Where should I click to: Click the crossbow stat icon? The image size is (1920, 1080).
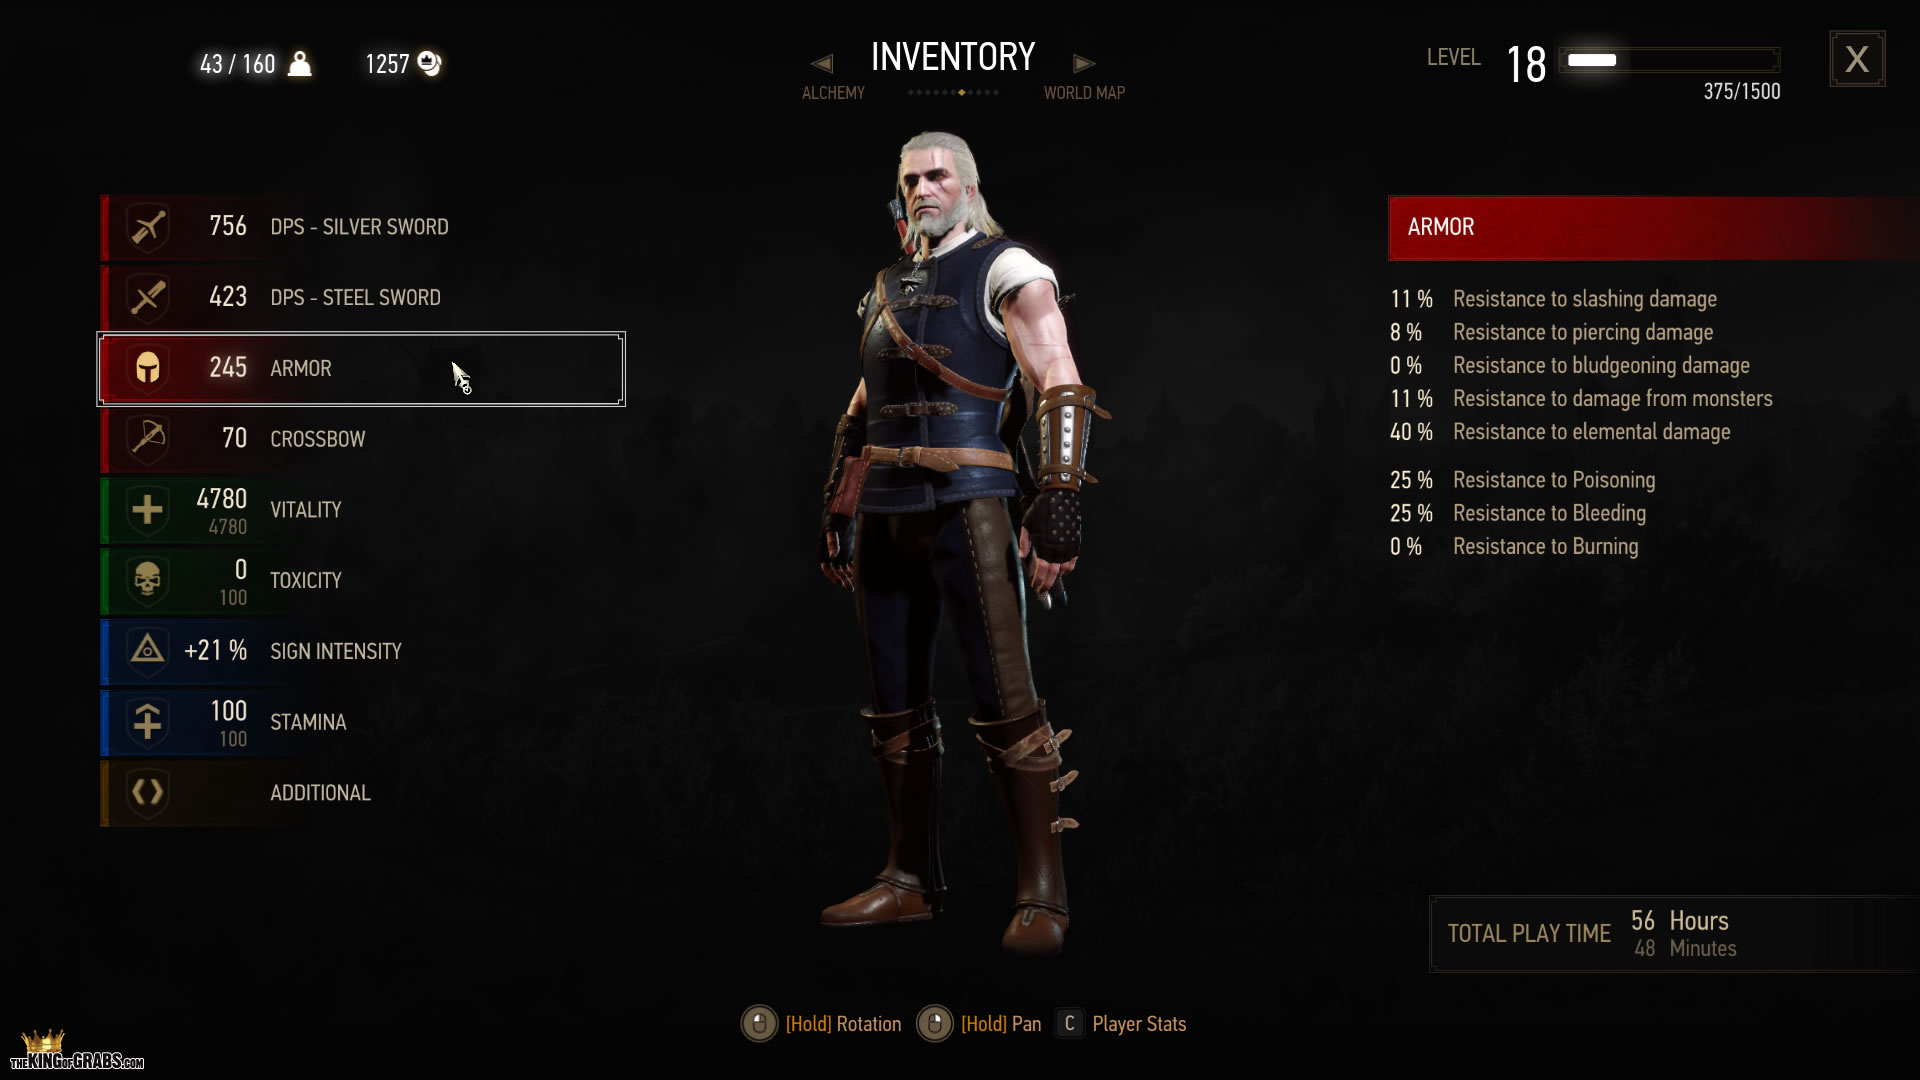point(148,439)
